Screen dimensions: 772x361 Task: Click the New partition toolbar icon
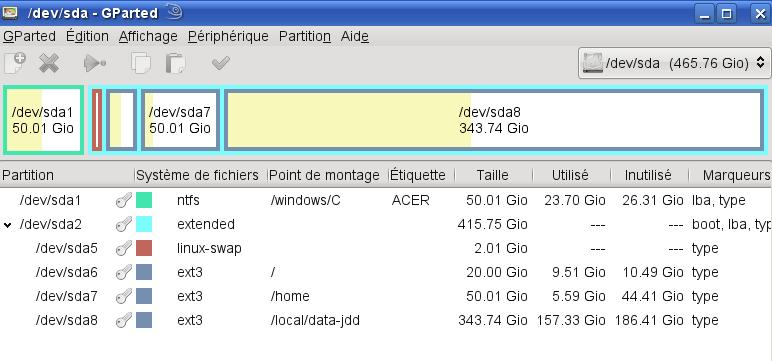pos(14,63)
